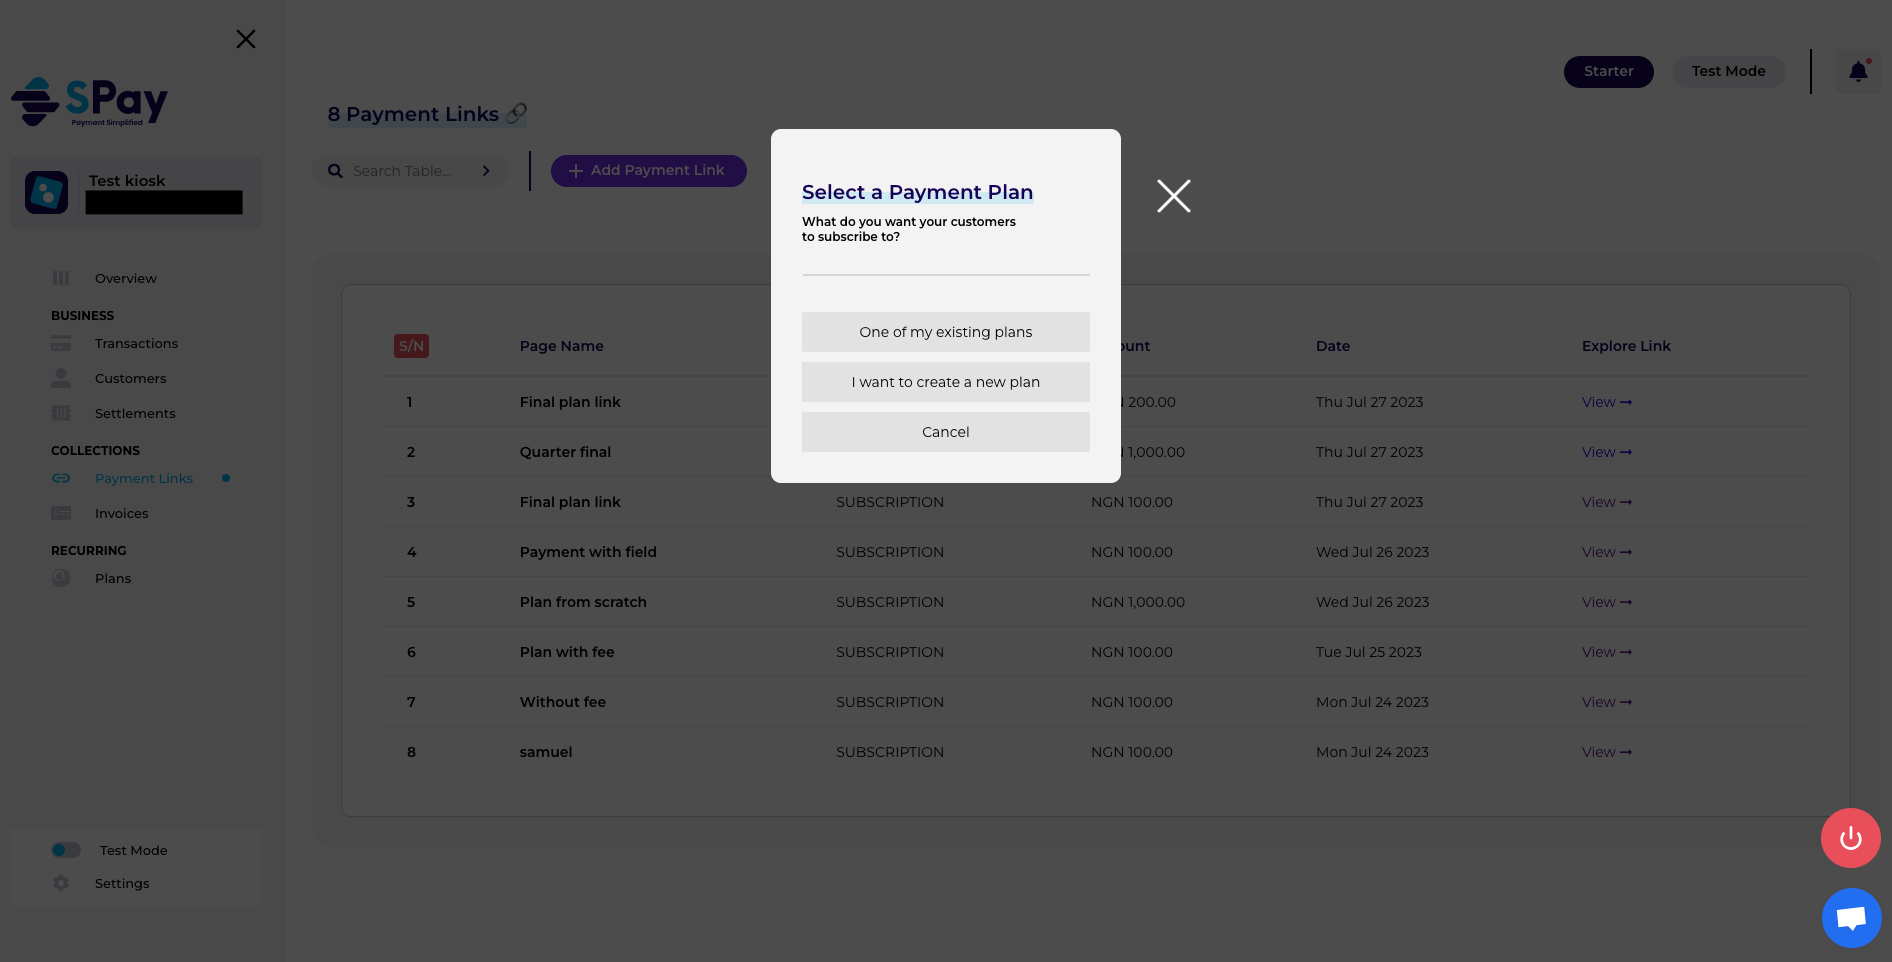Click the Overview bars icon
Image resolution: width=1892 pixels, height=962 pixels.
coord(61,278)
